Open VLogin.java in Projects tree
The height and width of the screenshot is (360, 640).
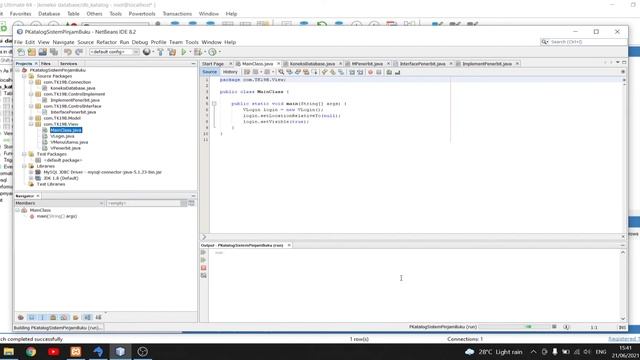point(62,136)
